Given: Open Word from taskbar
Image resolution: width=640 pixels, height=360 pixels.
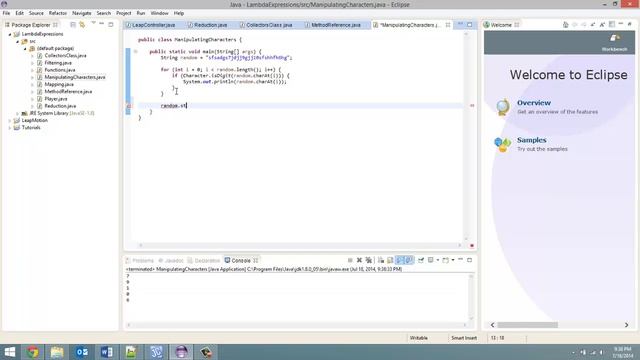Looking at the screenshot, I should (107, 352).
